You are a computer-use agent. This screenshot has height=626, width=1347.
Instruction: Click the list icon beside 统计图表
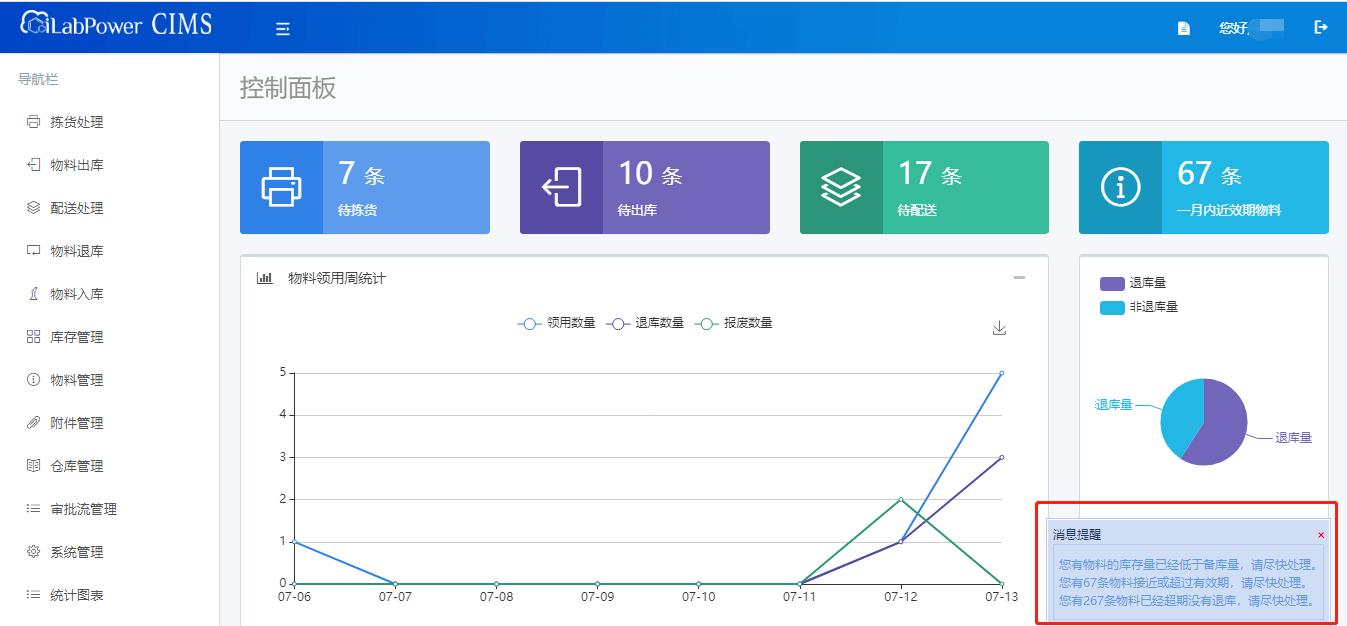pyautogui.click(x=33, y=595)
